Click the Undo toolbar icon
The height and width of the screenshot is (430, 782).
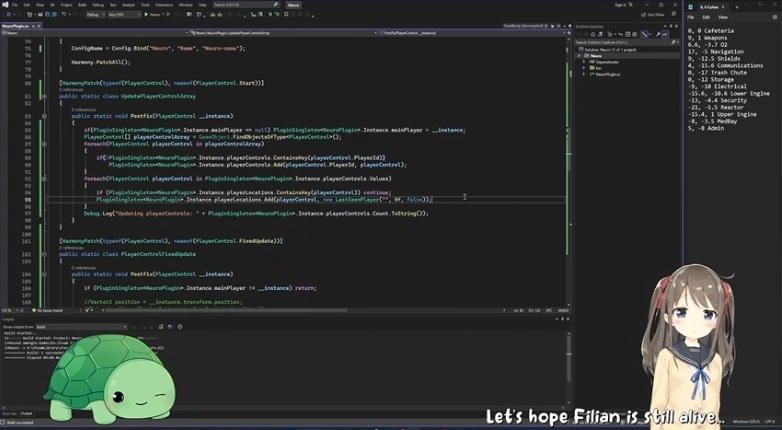[64, 14]
